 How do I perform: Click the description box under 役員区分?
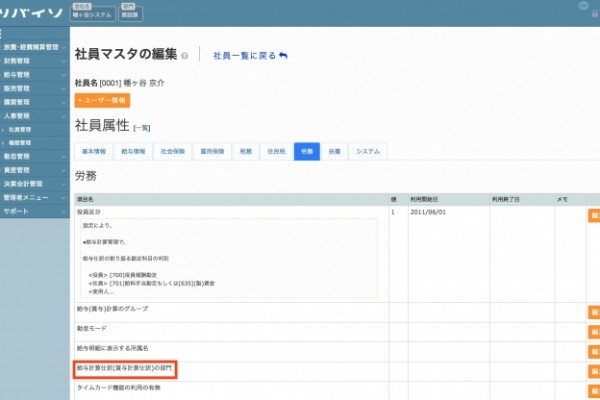point(229,258)
